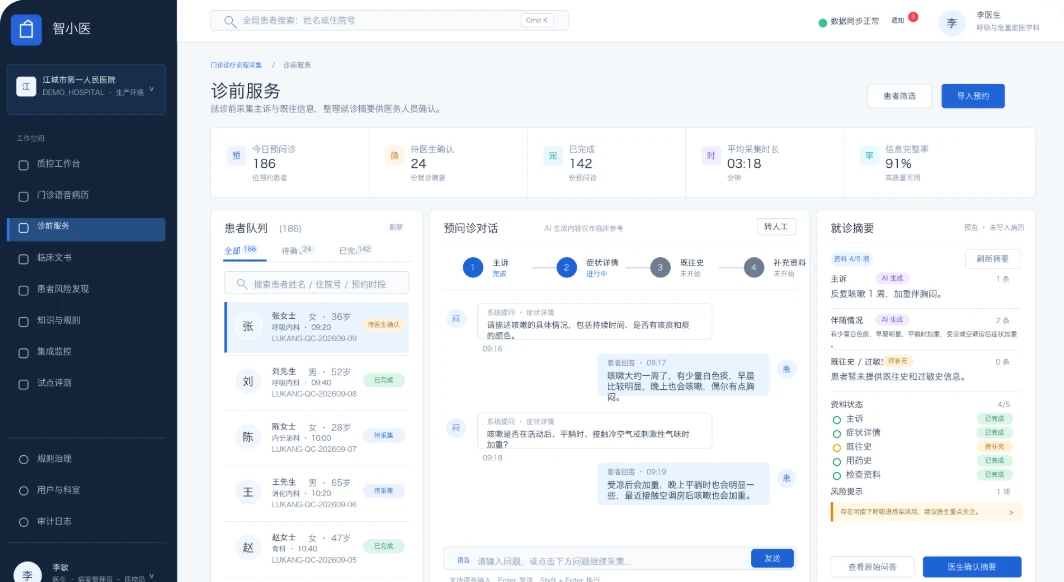Click the 门诊诊疗流程采集 breadcrumb link
Image resolution: width=1064 pixels, height=582 pixels.
coord(235,65)
